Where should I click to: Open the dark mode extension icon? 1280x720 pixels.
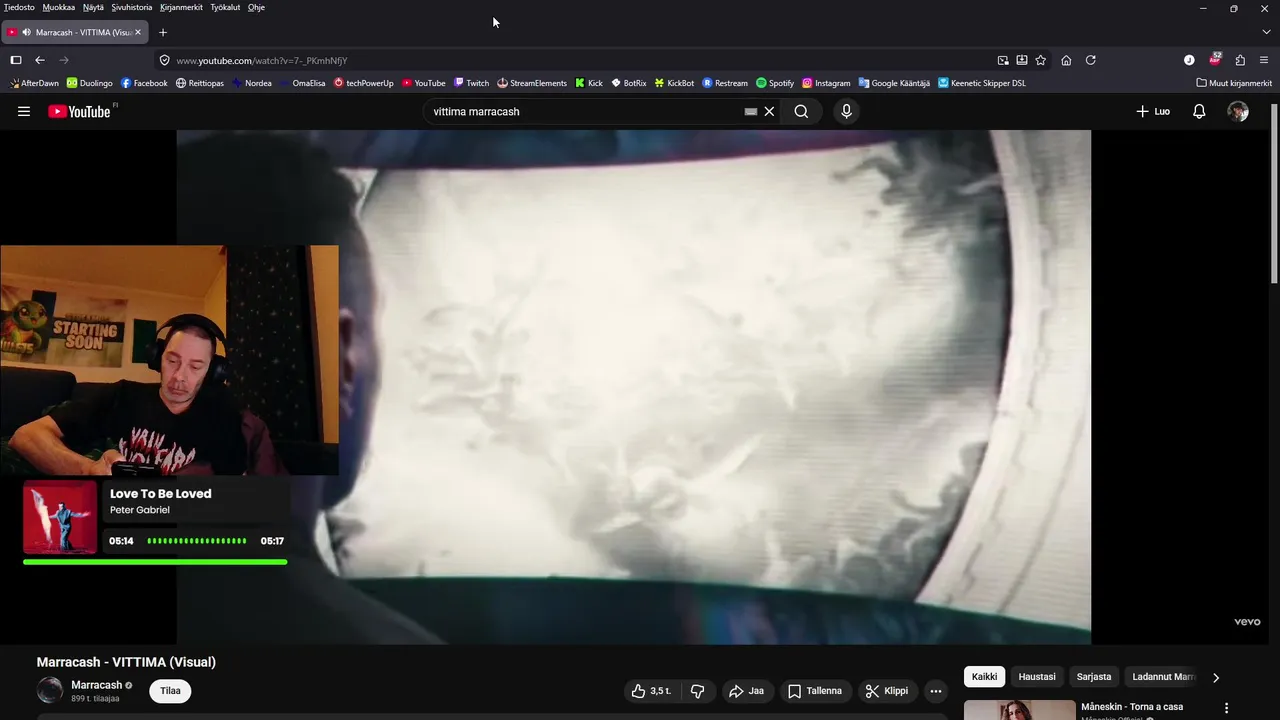[x=1189, y=60]
